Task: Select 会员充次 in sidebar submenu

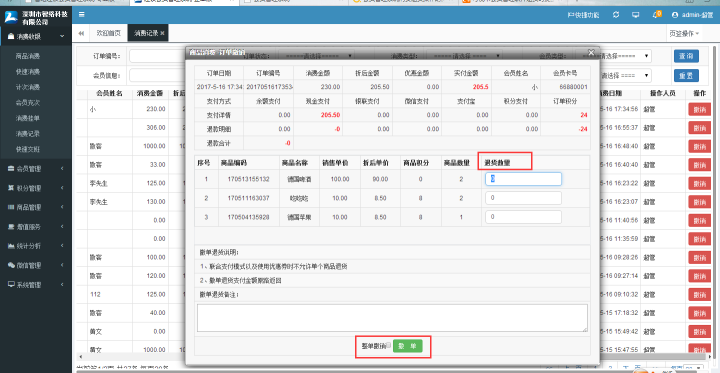Action: [x=28, y=102]
